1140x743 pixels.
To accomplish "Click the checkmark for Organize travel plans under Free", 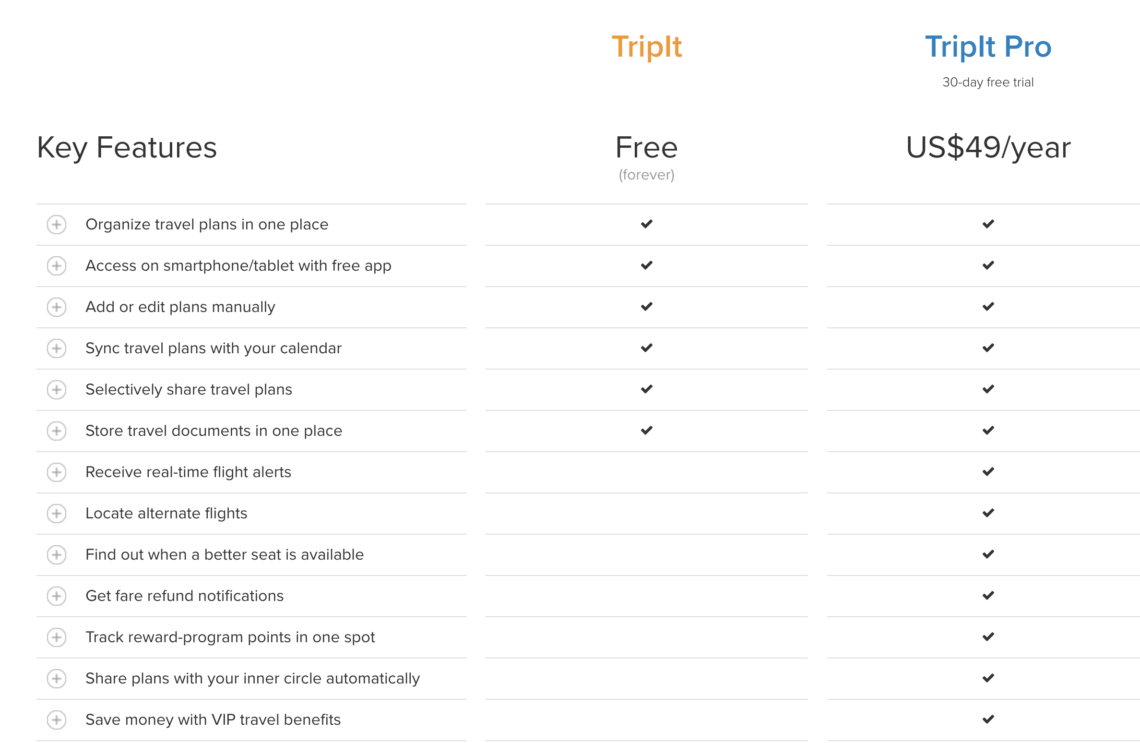I will (x=646, y=224).
